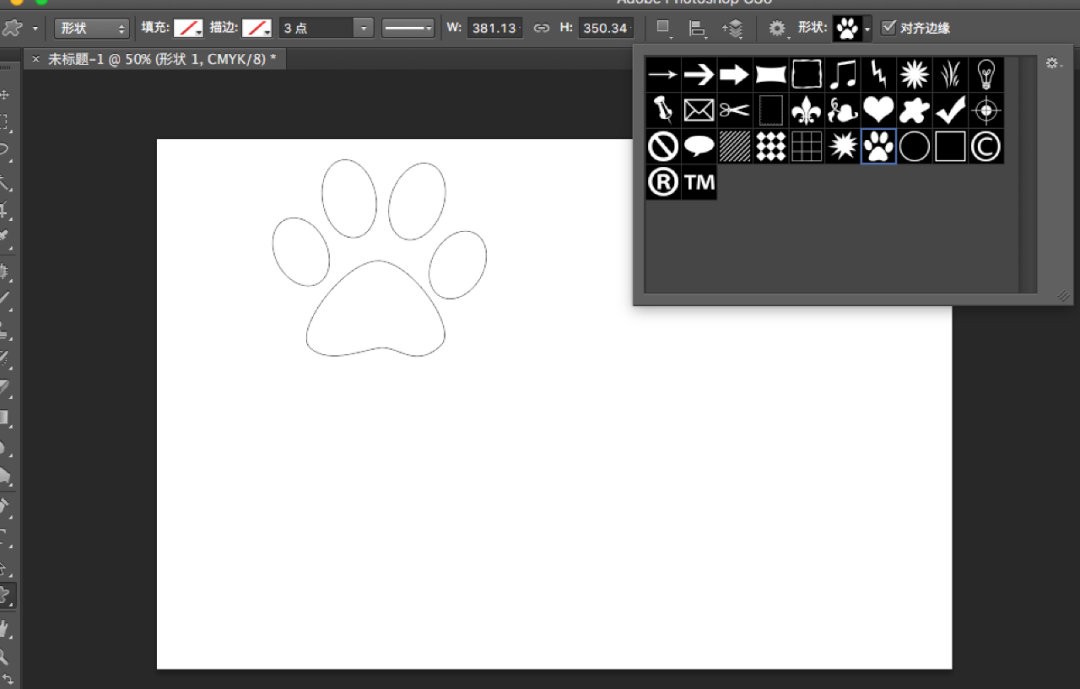
Task: Select the heart shape in the picker
Action: click(x=878, y=110)
